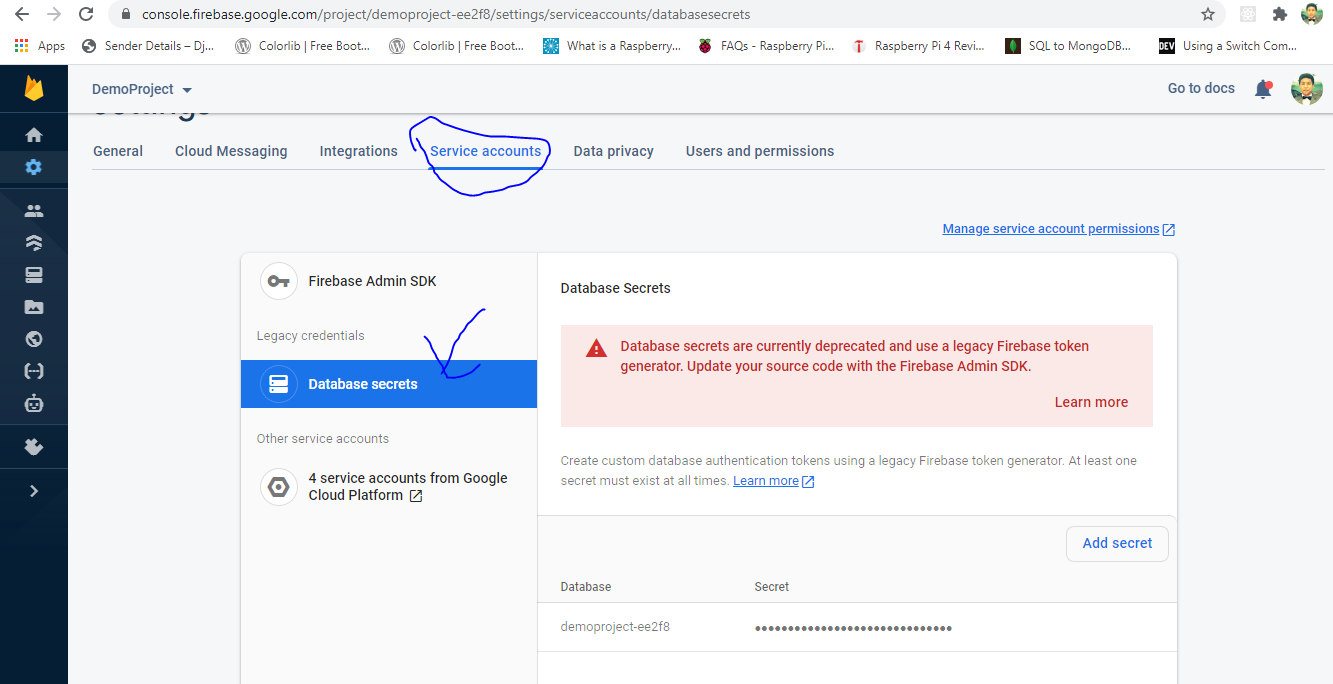1333x684 pixels.
Task: Click Learn more in red warning
Action: pyautogui.click(x=1091, y=402)
